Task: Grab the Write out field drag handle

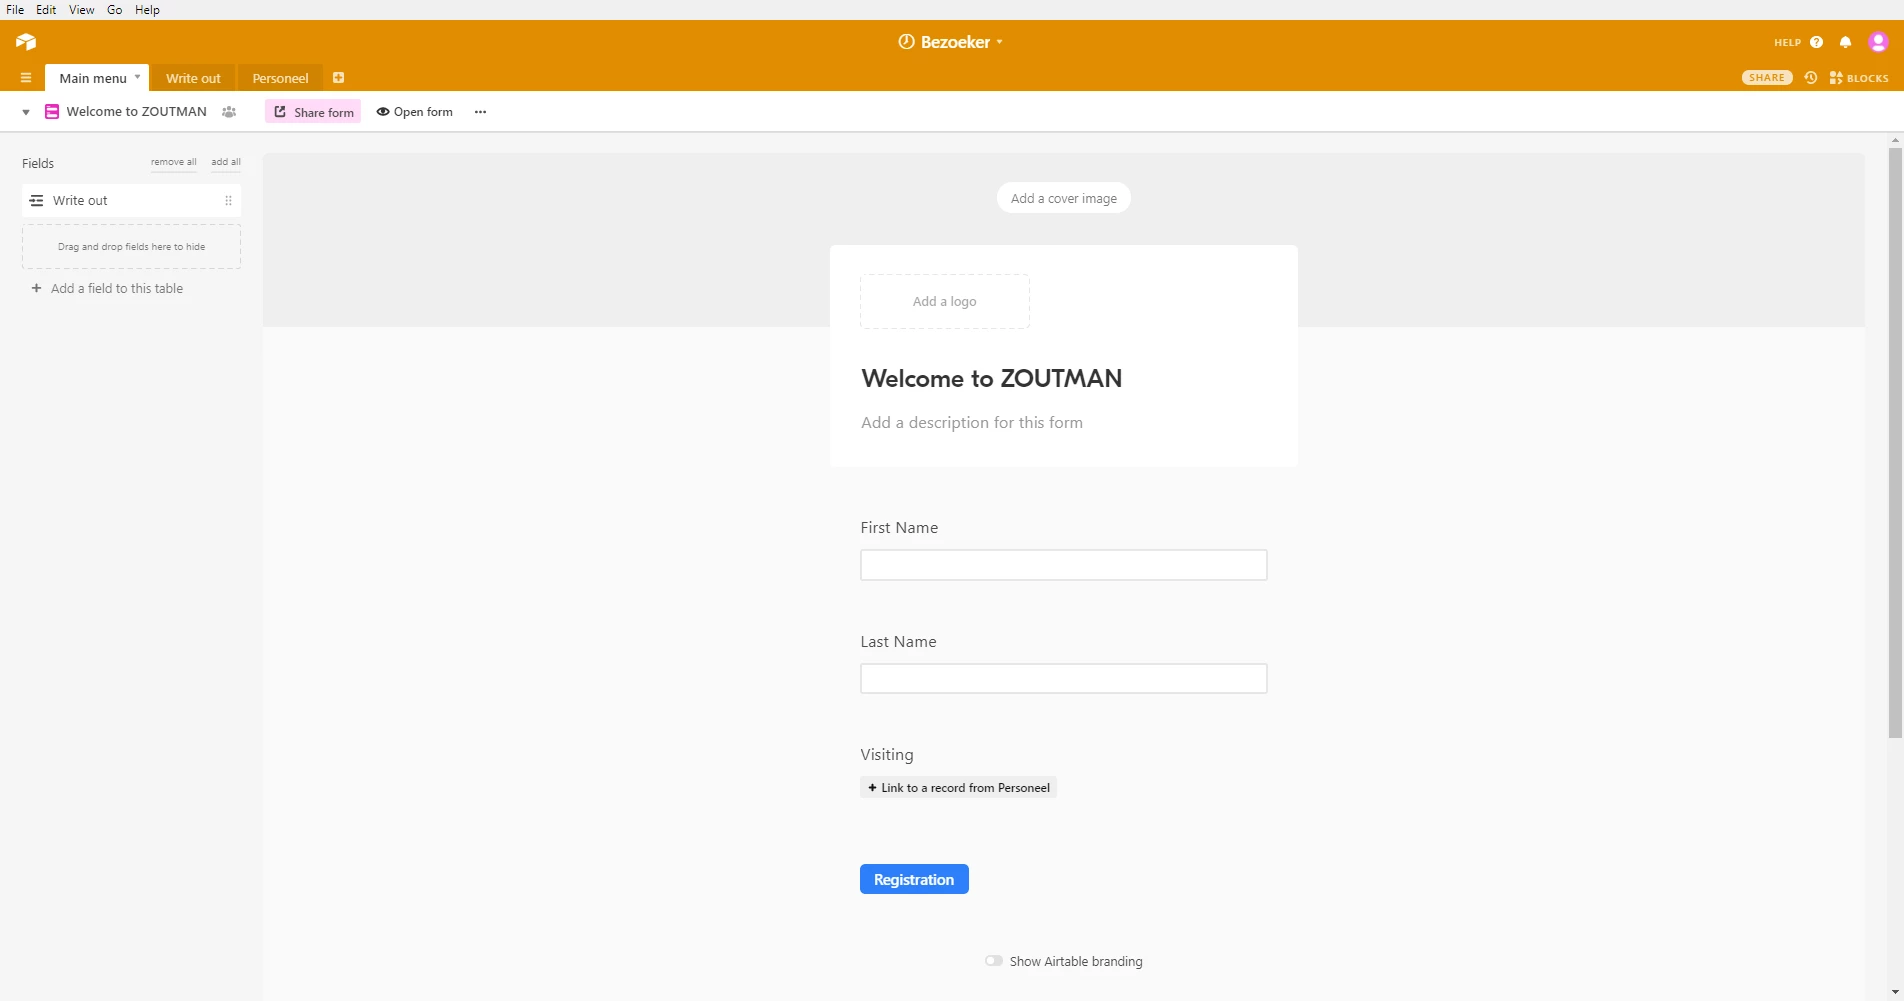Action: pos(228,201)
